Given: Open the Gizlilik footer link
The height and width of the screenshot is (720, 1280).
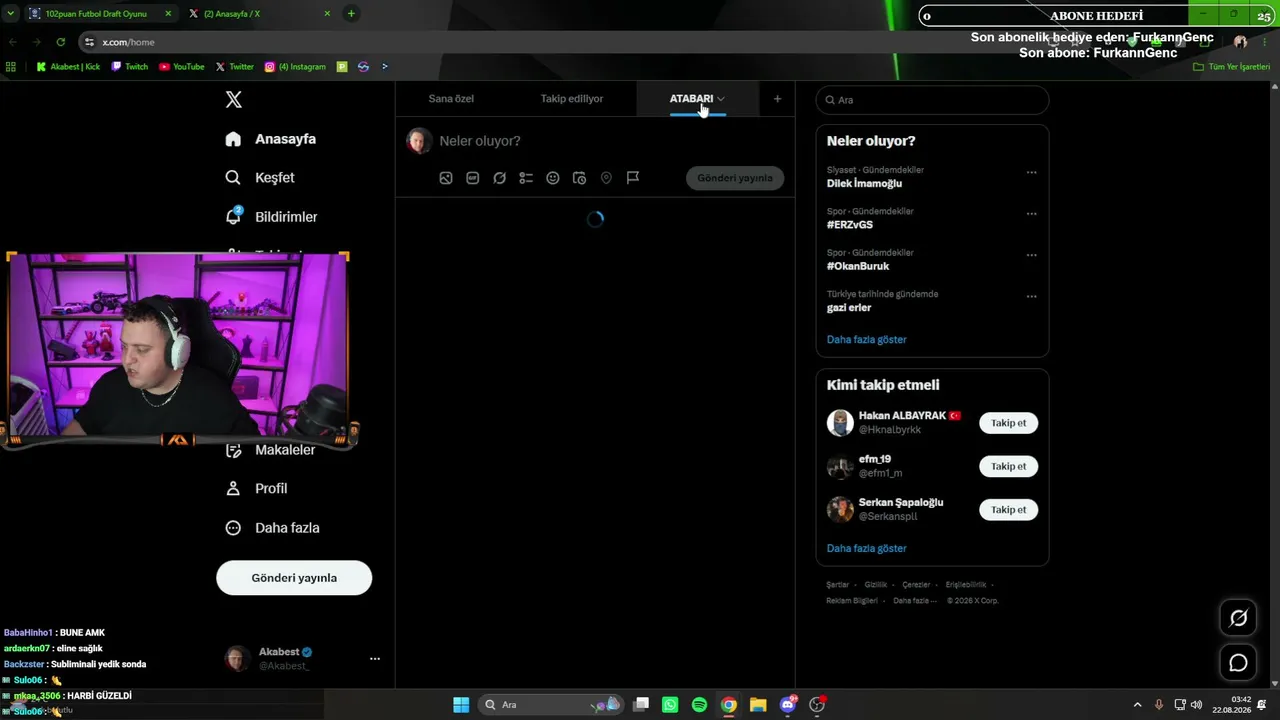Looking at the screenshot, I should click(x=875, y=585).
